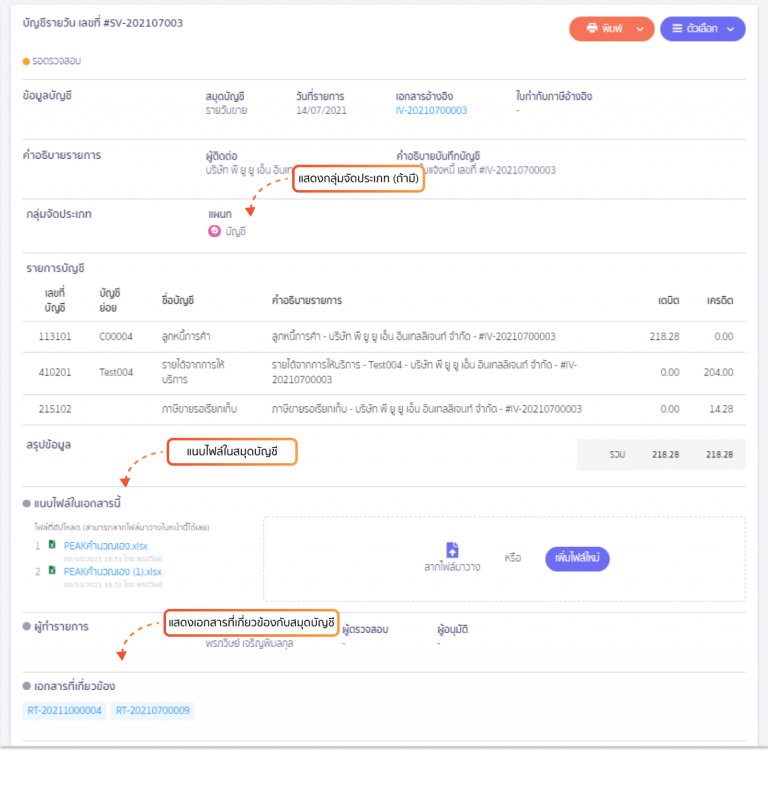The image size is (768, 799).
Task: Open reference document IV-20210700003 link
Action: pos(431,111)
